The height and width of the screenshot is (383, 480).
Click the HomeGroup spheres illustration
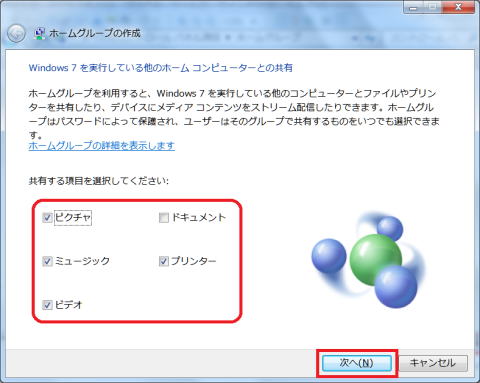368,260
